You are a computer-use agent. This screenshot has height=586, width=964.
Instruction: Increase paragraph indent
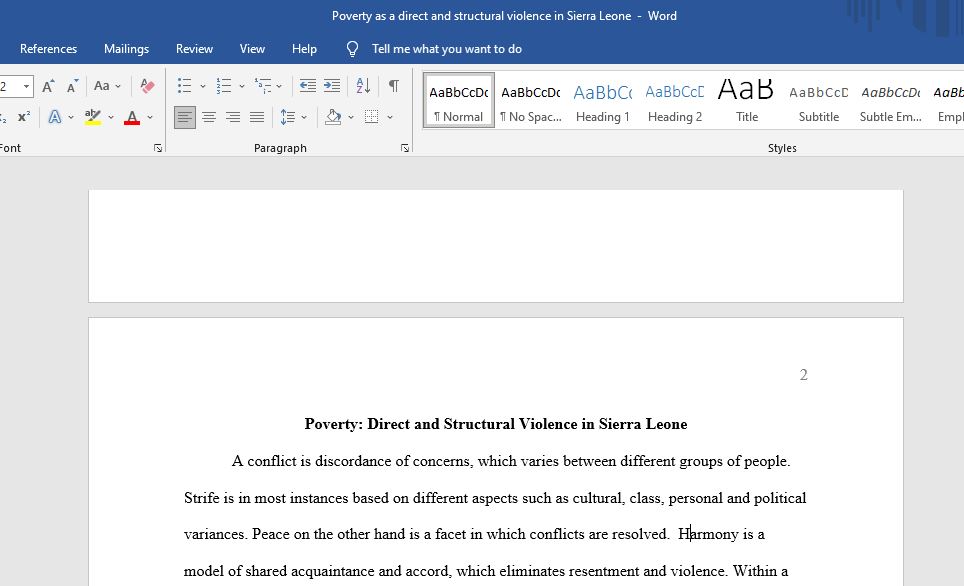pos(332,86)
